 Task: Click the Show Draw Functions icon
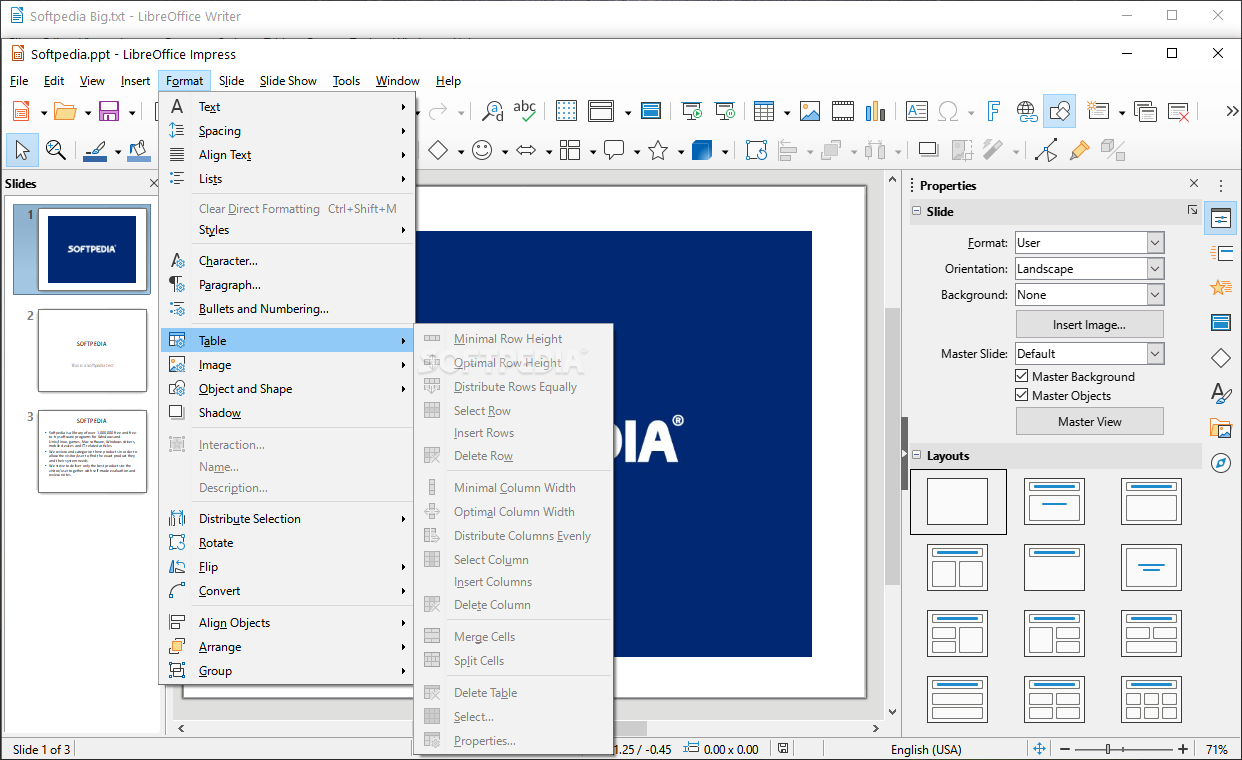coord(1059,111)
